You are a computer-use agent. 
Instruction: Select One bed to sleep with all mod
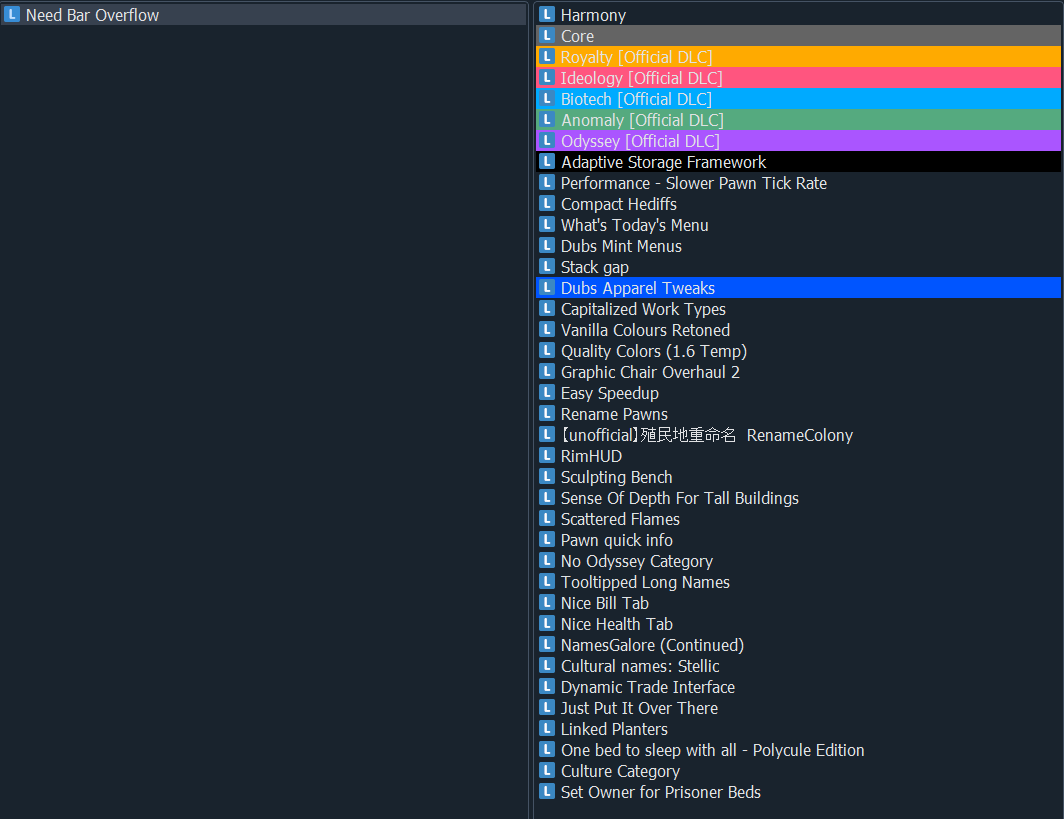click(799, 751)
